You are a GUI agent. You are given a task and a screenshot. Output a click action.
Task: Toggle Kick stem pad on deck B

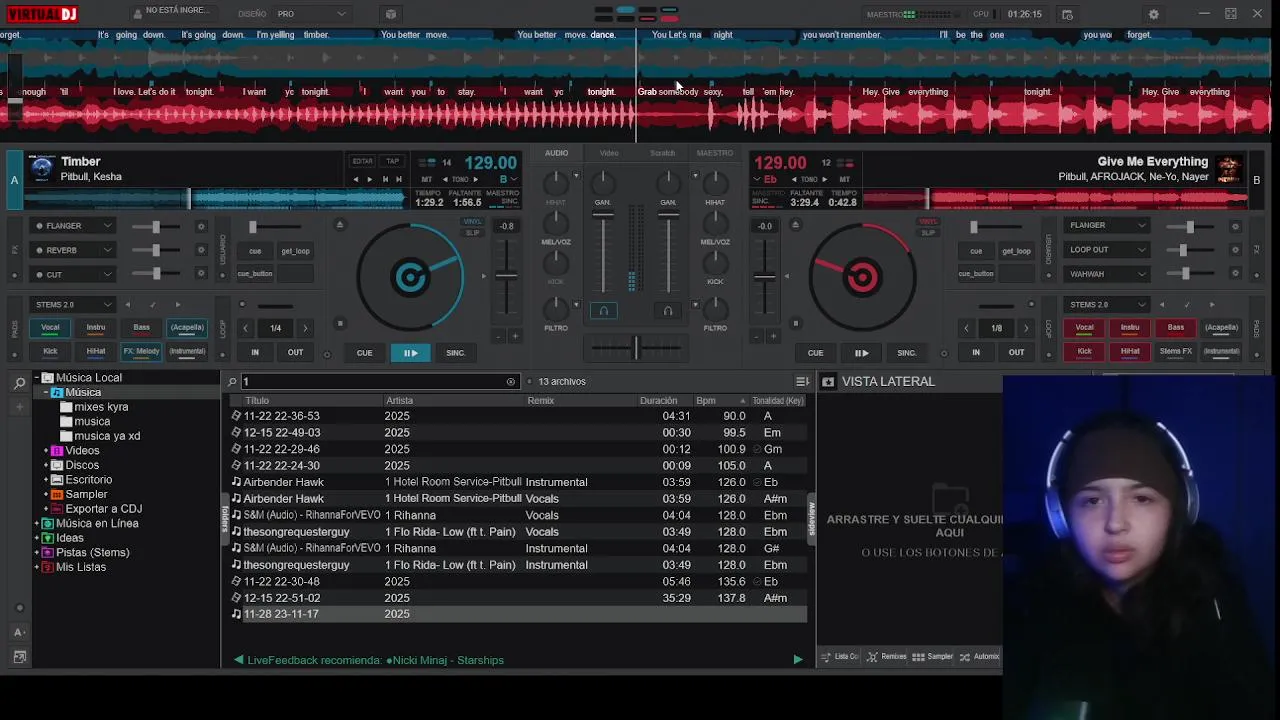1084,351
